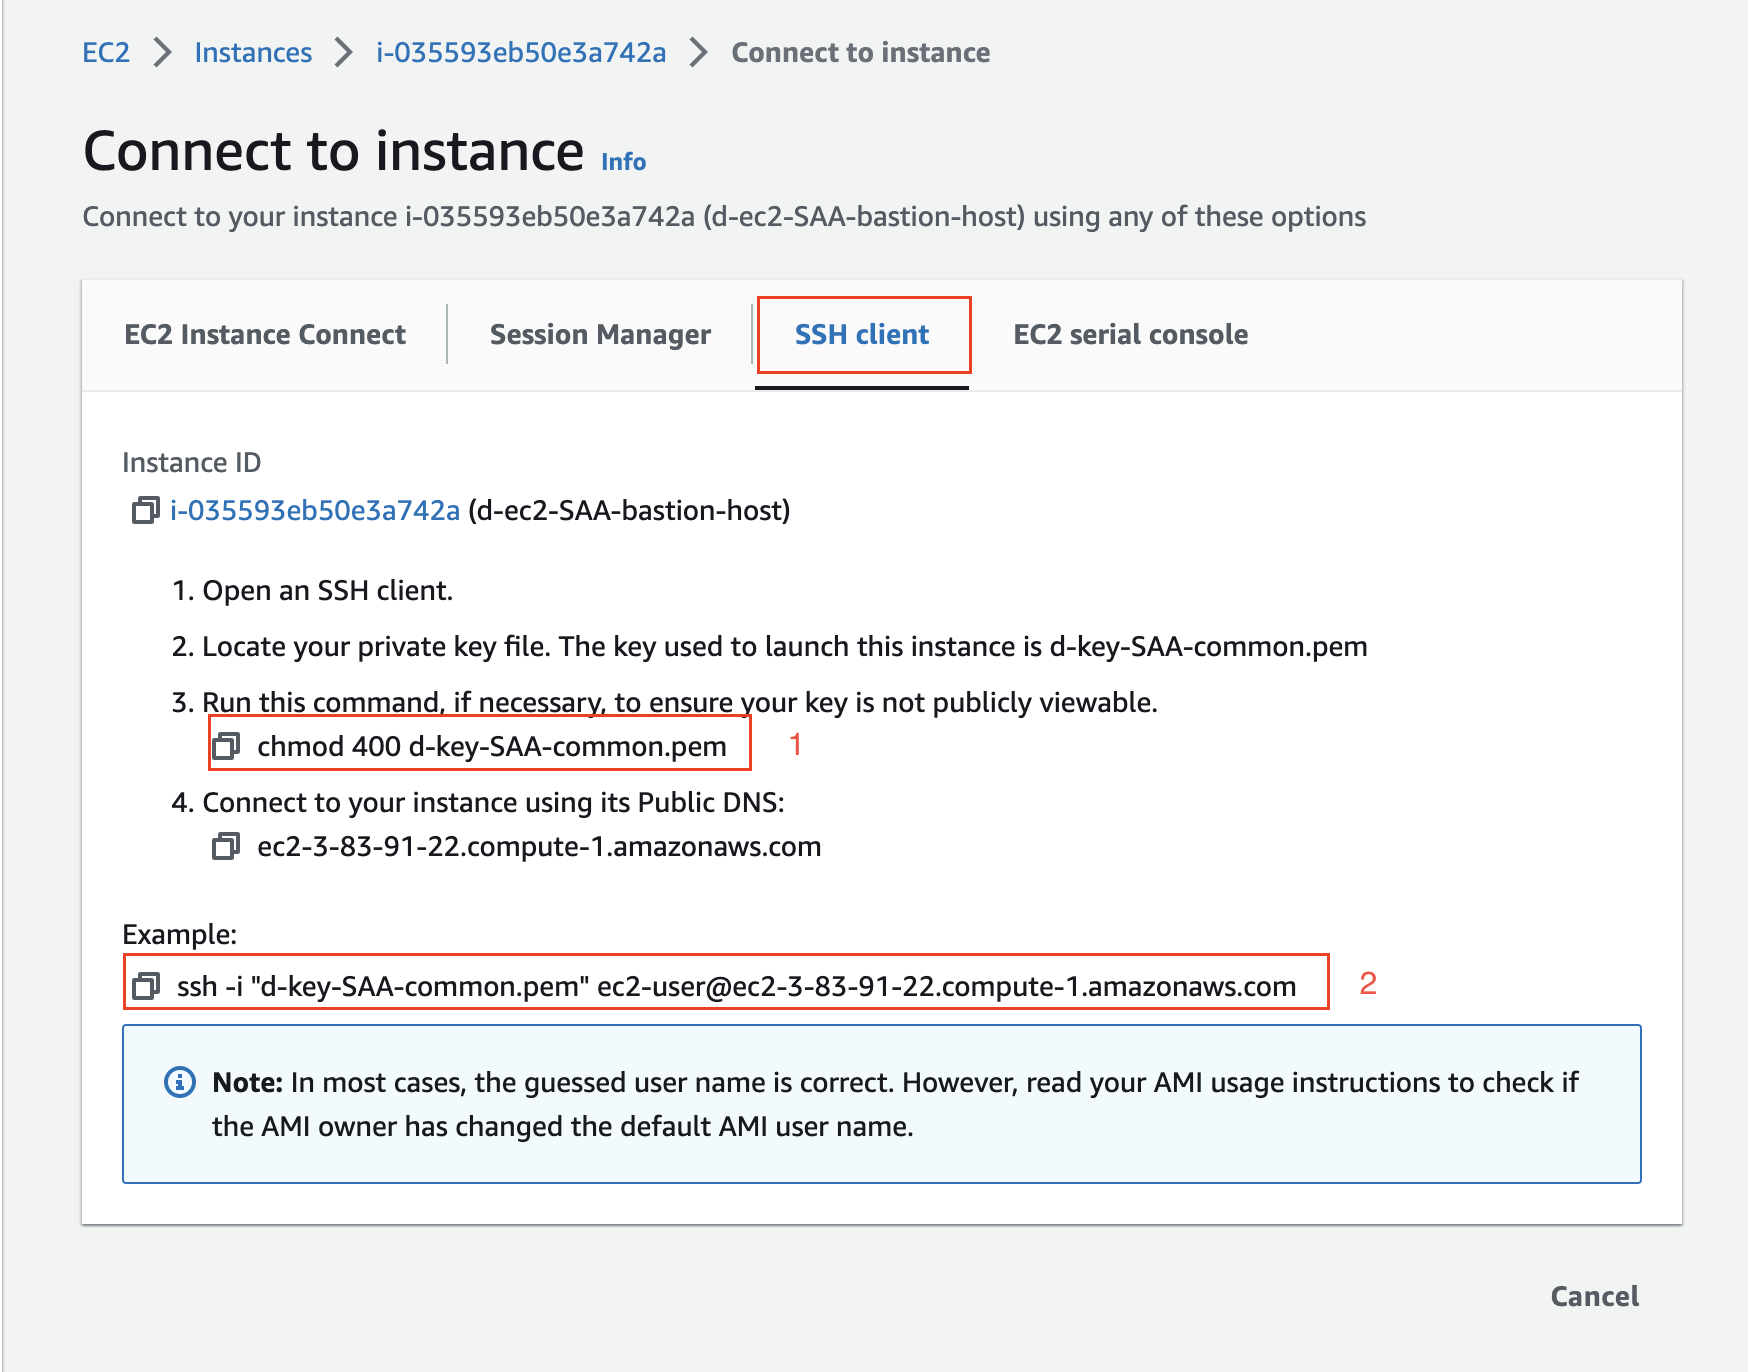Viewport: 1748px width, 1372px height.
Task: Open the instance ID breadcrumb link
Action: [521, 53]
